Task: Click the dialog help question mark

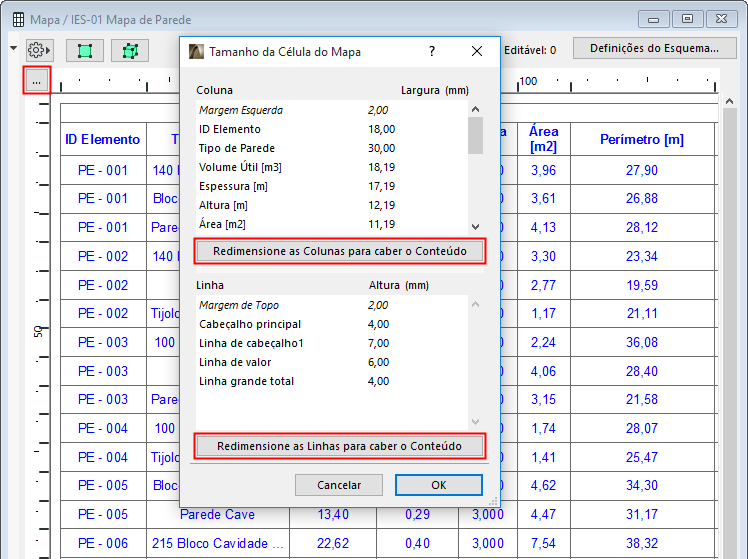Action: 432,51
